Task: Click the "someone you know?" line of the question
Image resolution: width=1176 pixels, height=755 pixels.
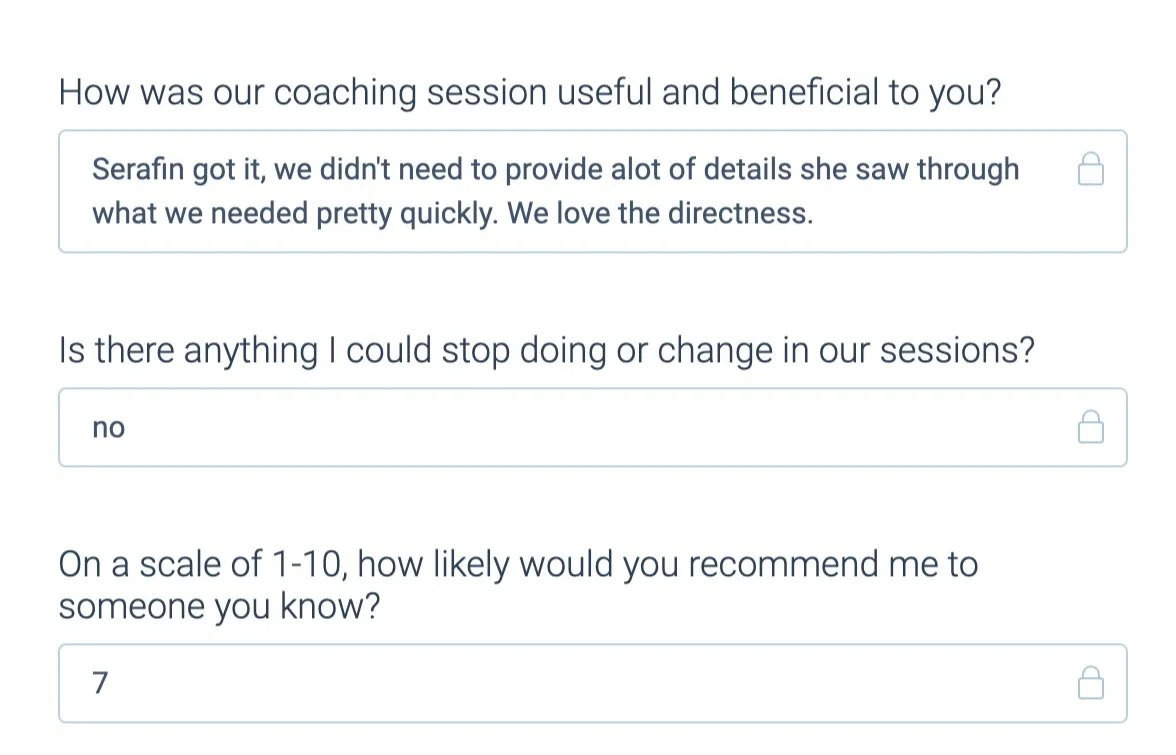Action: [x=219, y=607]
